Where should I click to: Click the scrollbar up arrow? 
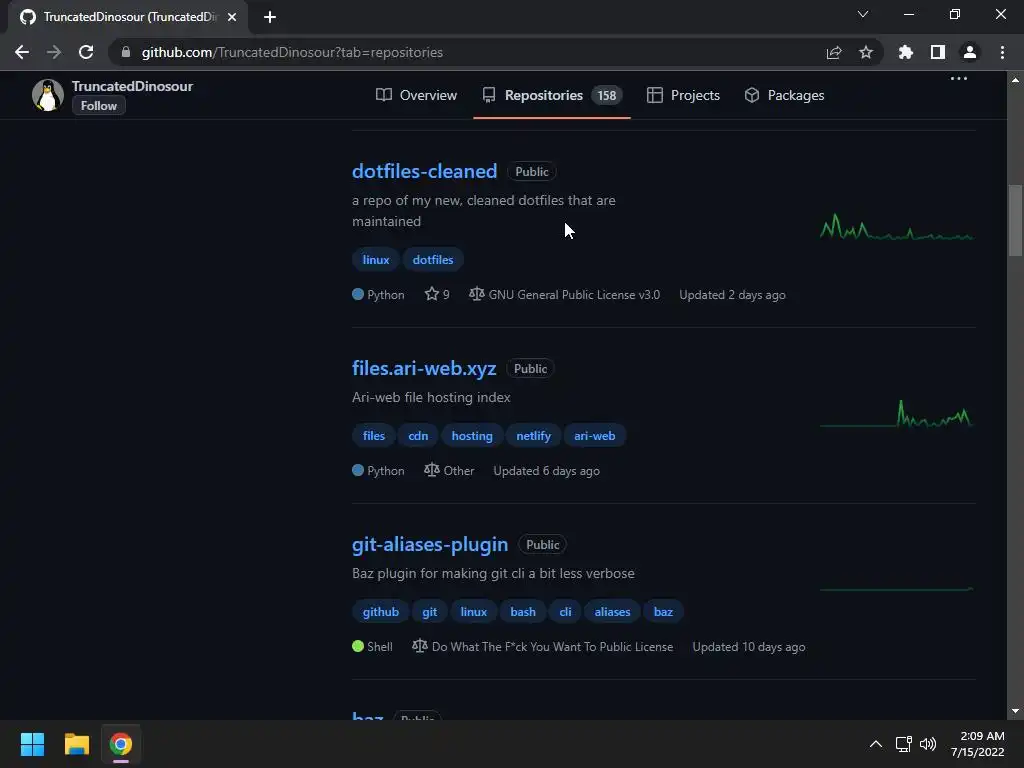[1015, 80]
